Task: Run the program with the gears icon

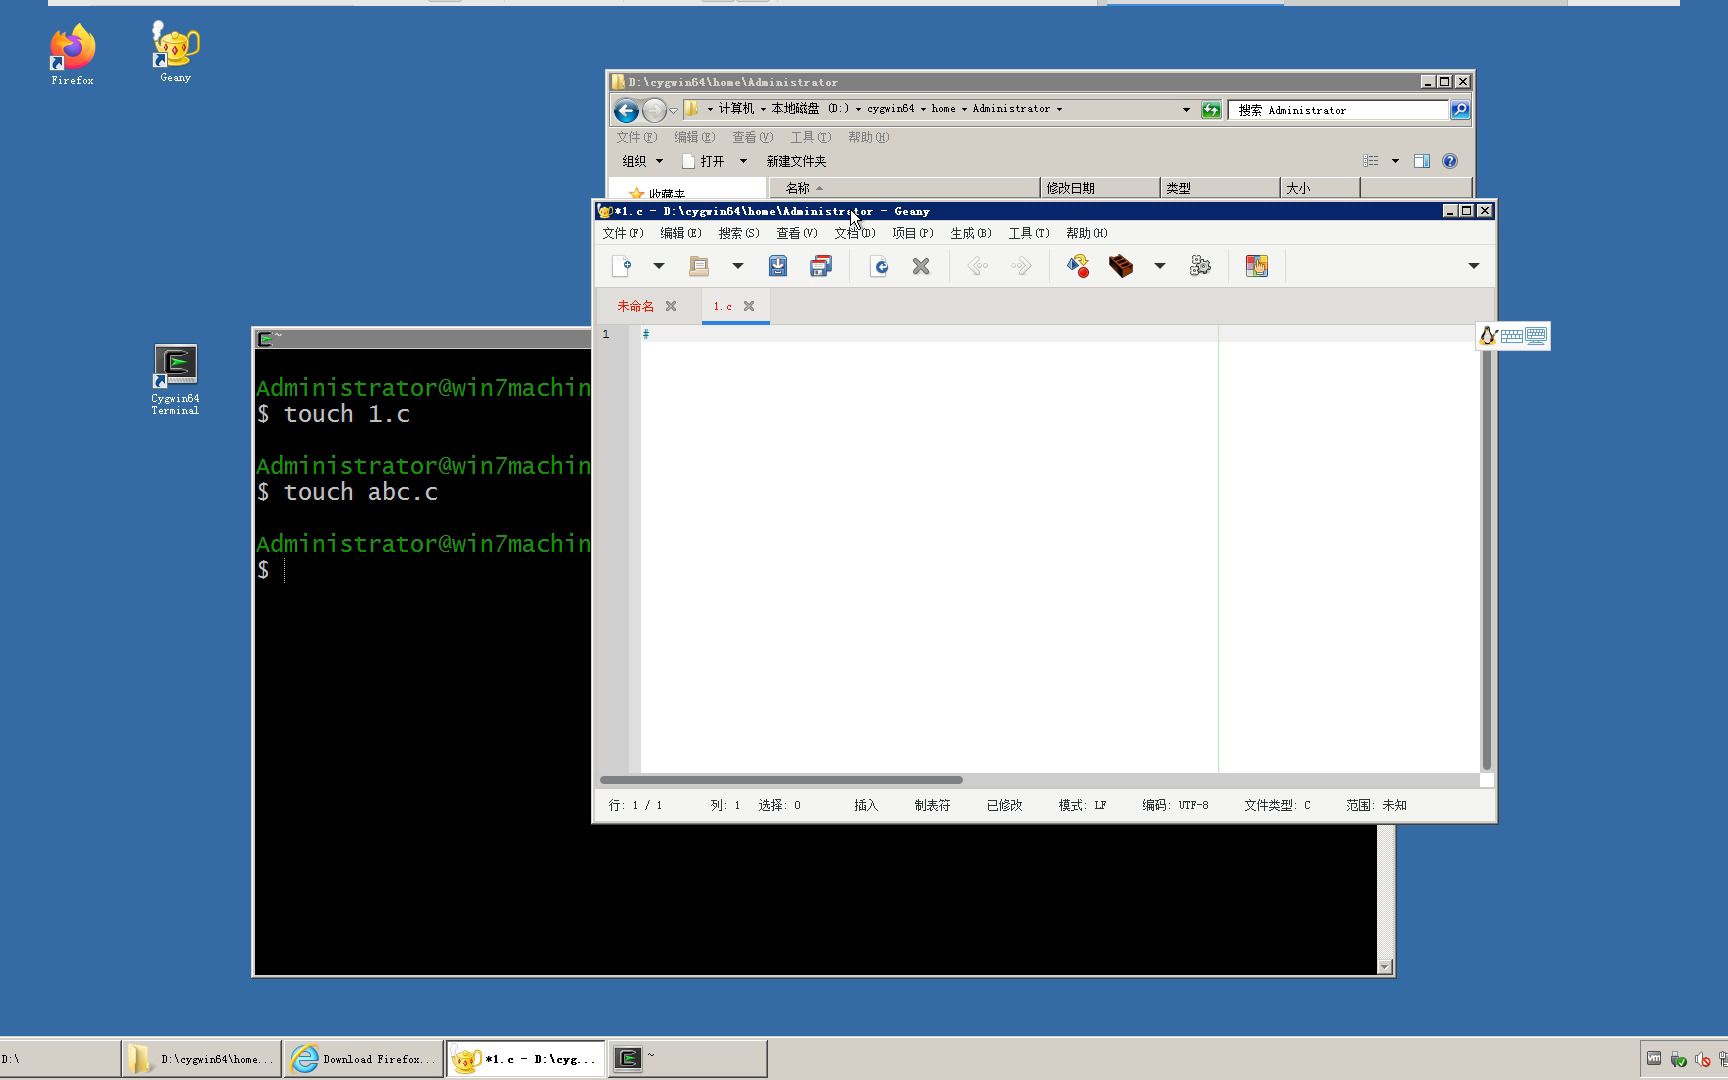Action: tap(1200, 266)
